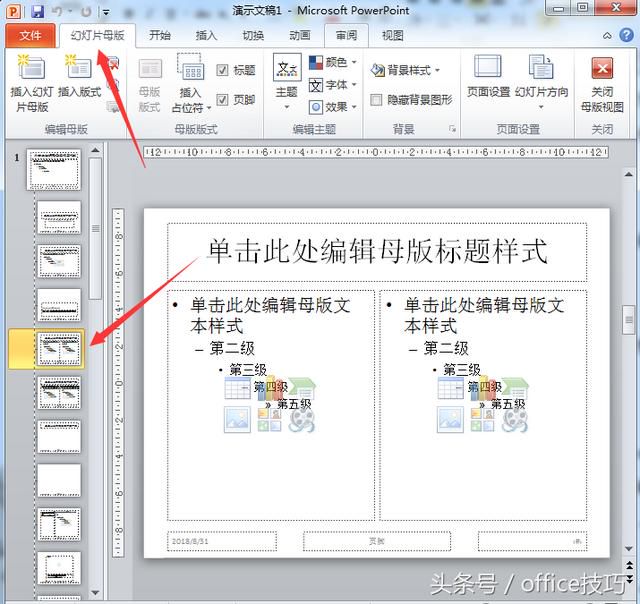Viewport: 640px width, 604px height.
Task: Click the slide number placeholder at bottom right
Action: (x=532, y=541)
